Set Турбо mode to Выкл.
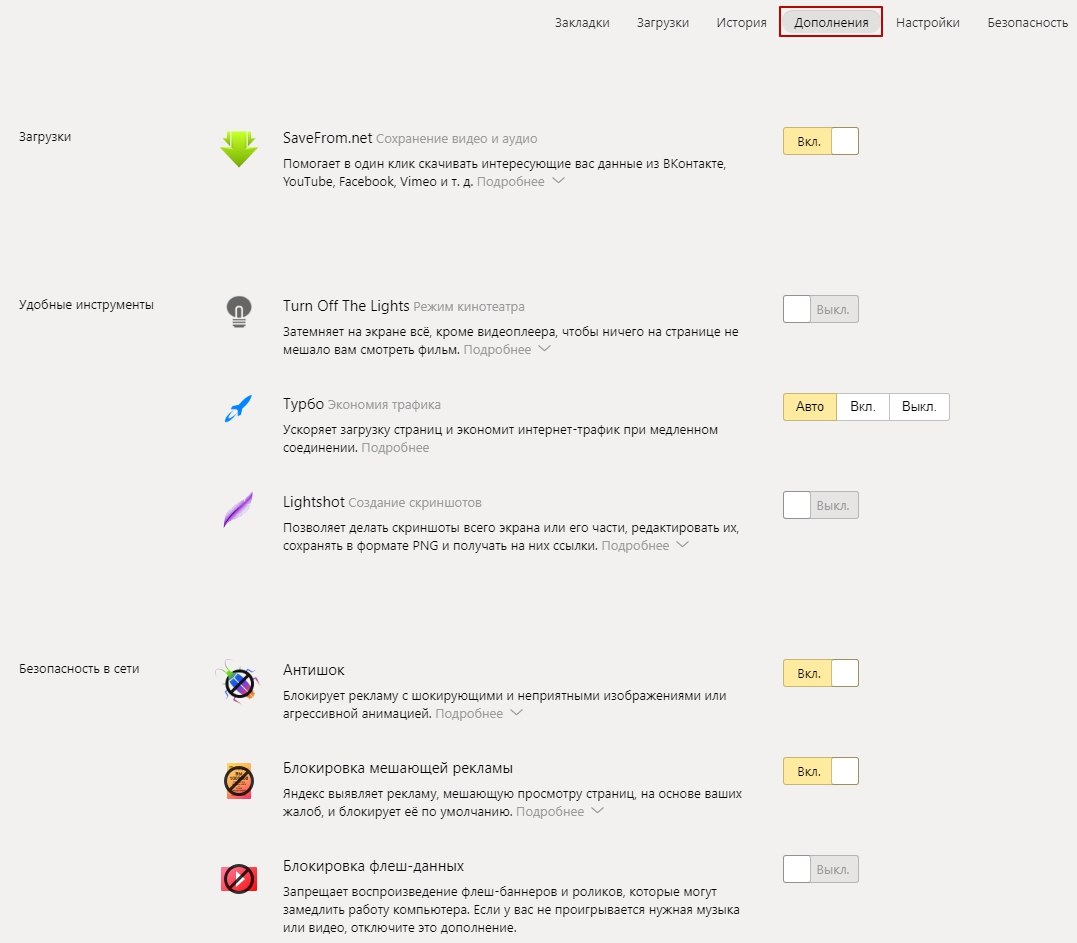The image size is (1077, 943). [918, 407]
